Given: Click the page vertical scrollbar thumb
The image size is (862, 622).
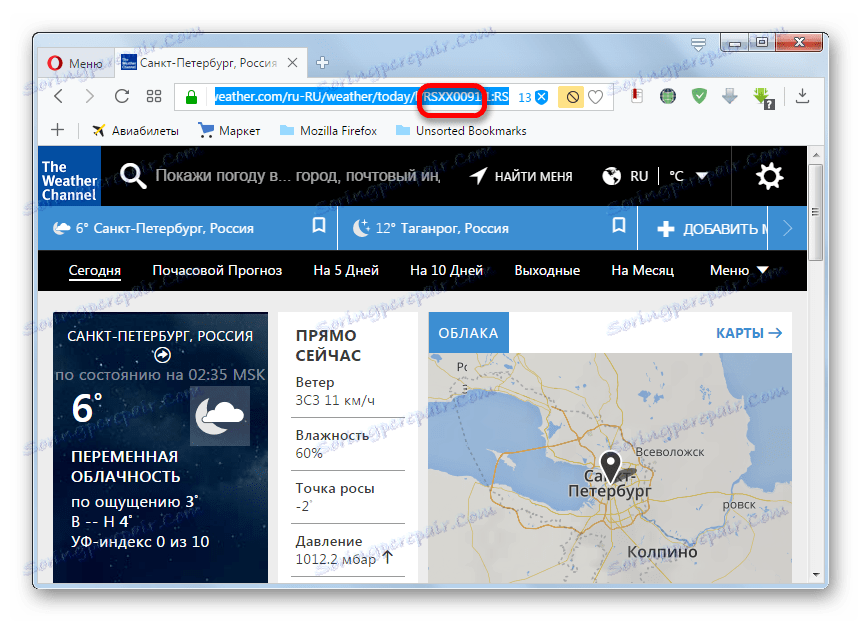Looking at the screenshot, I should click(x=816, y=212).
